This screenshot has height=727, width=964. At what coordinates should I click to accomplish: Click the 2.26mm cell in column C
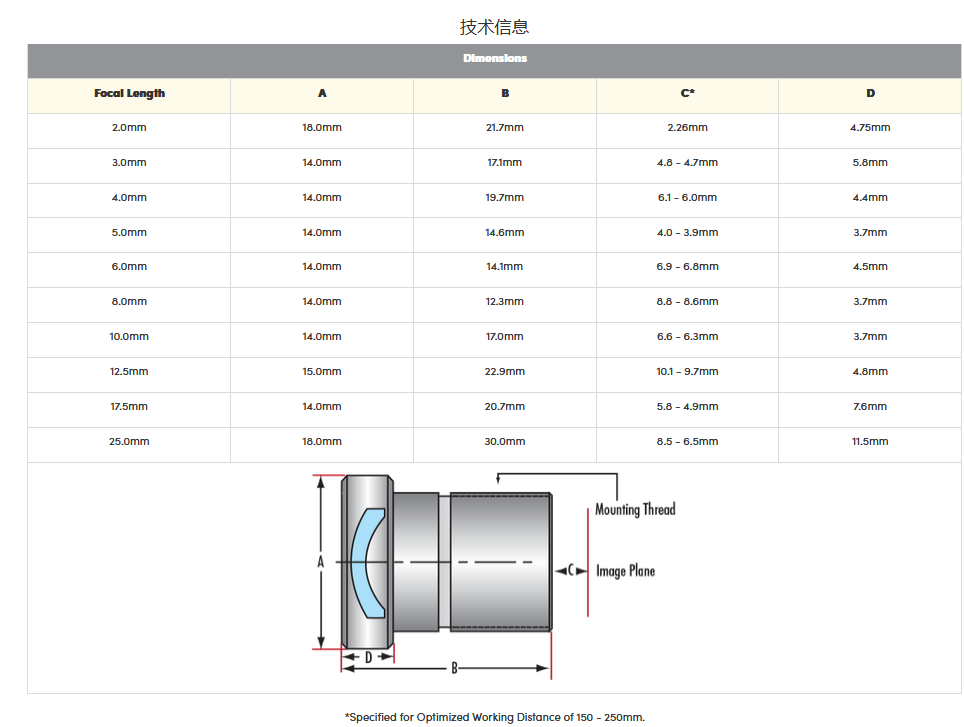[x=687, y=128]
